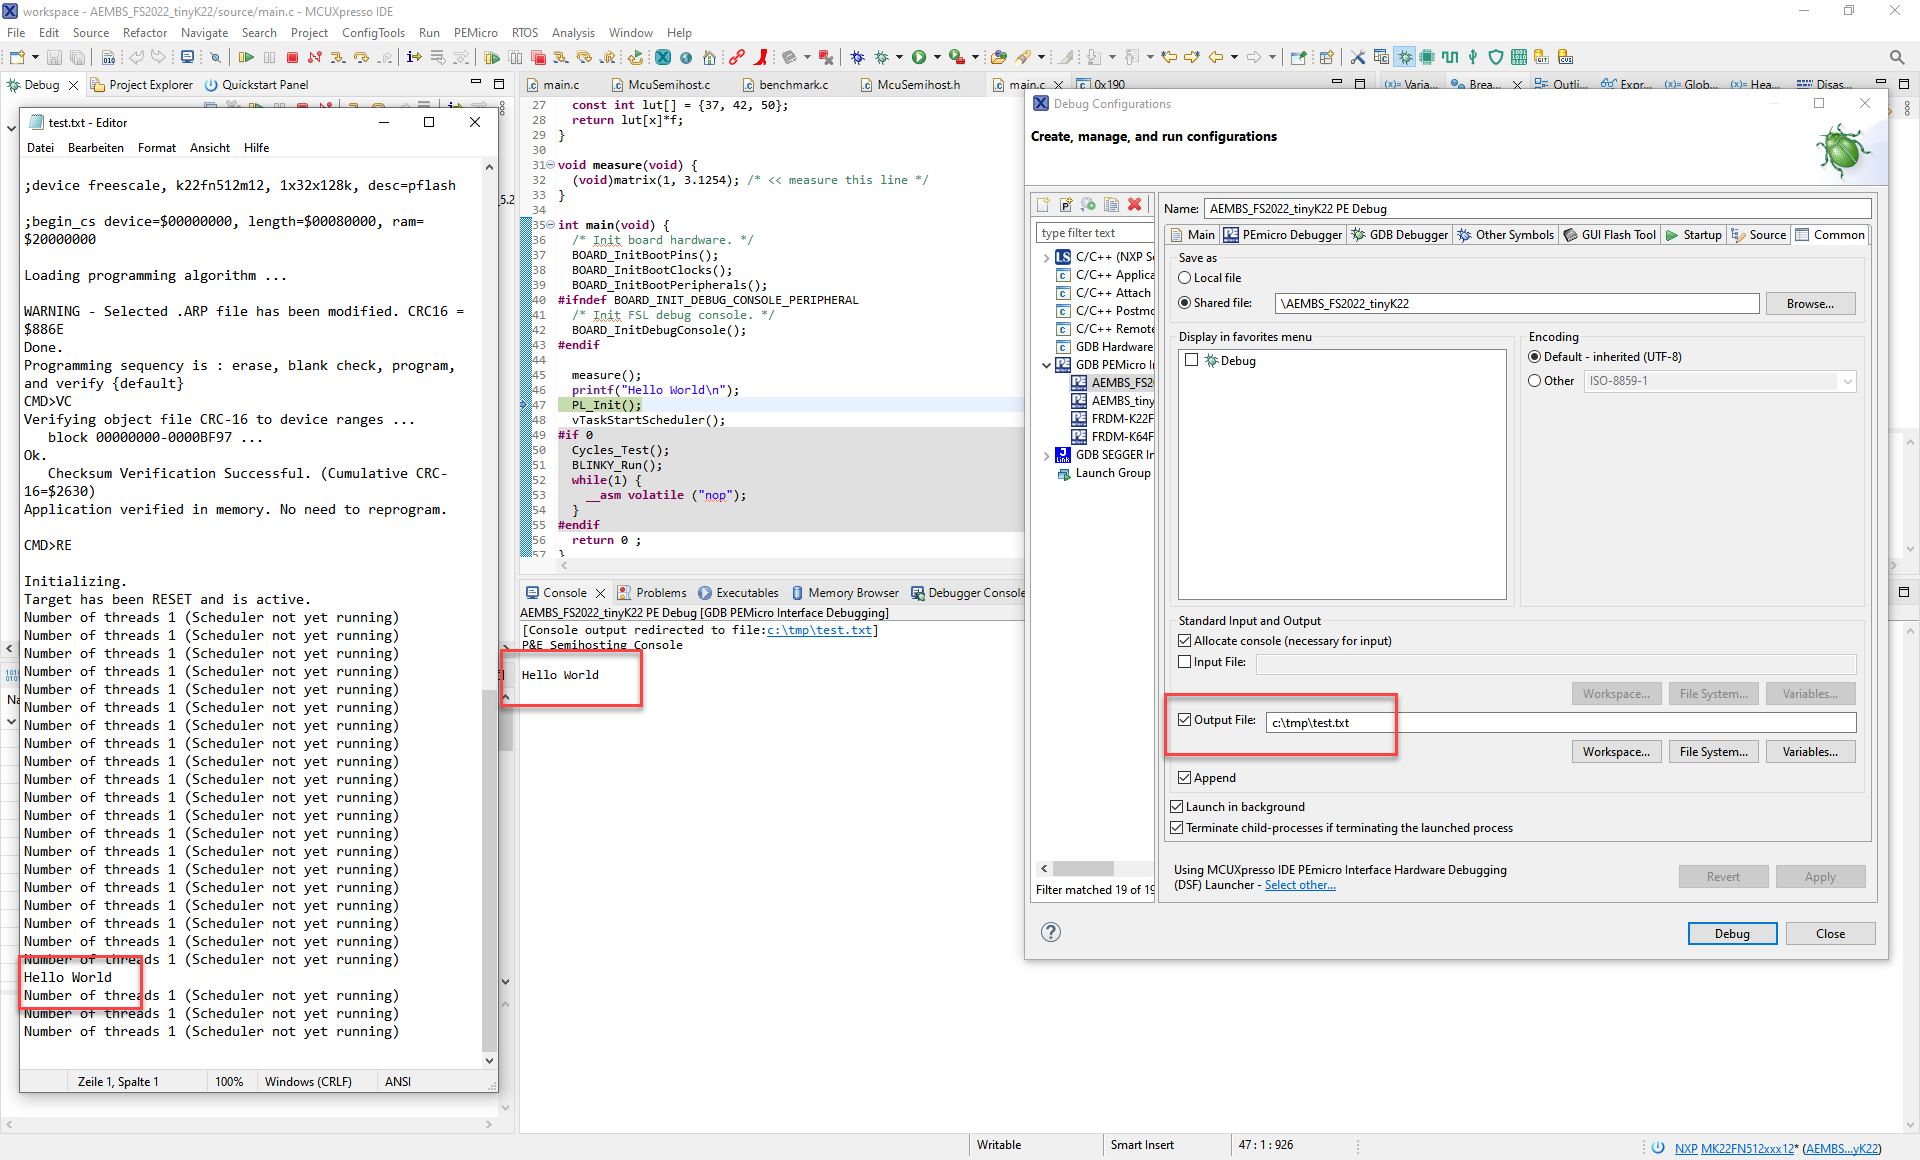Click the Output File path field
This screenshot has height=1160, width=1920.
pos(1560,722)
